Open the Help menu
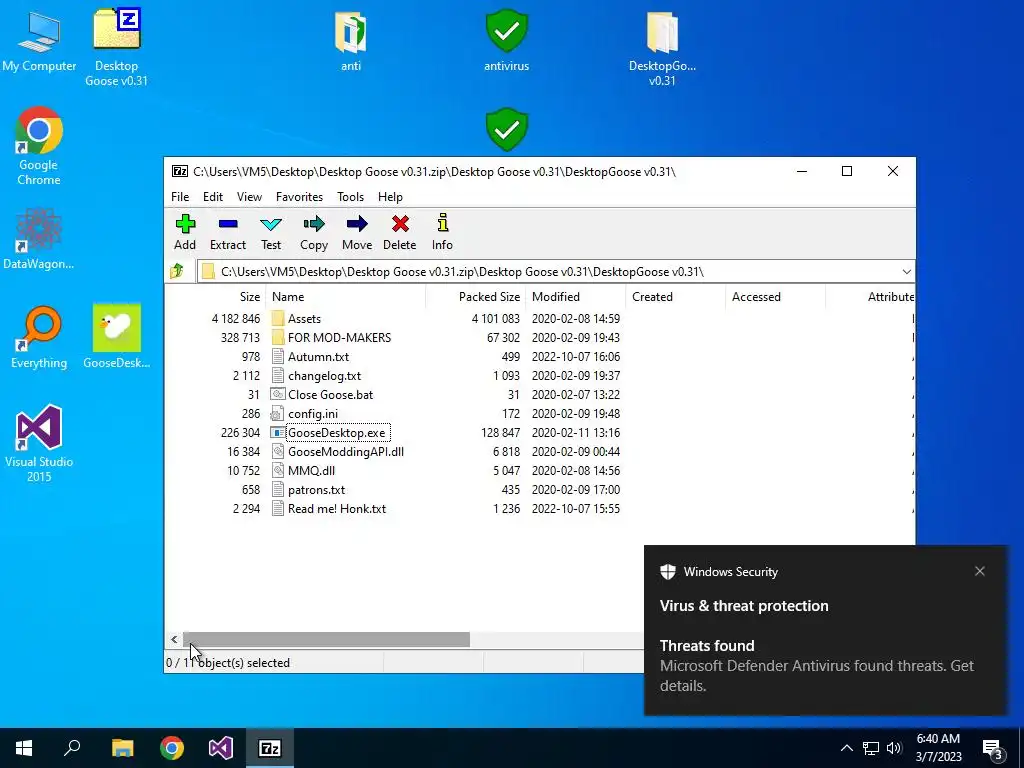The width and height of the screenshot is (1024, 768). coord(390,197)
